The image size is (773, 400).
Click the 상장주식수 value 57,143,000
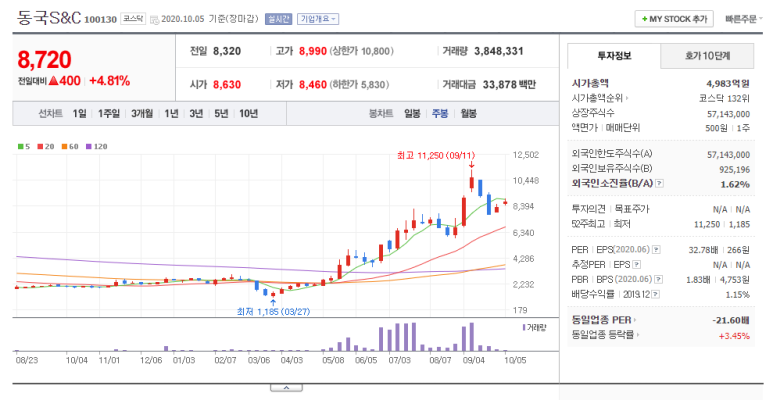729,114
